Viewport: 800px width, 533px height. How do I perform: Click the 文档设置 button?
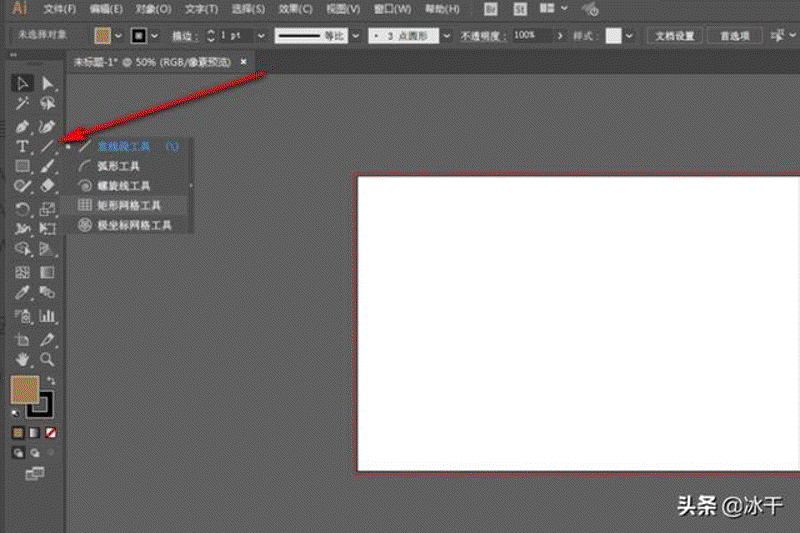(x=674, y=36)
